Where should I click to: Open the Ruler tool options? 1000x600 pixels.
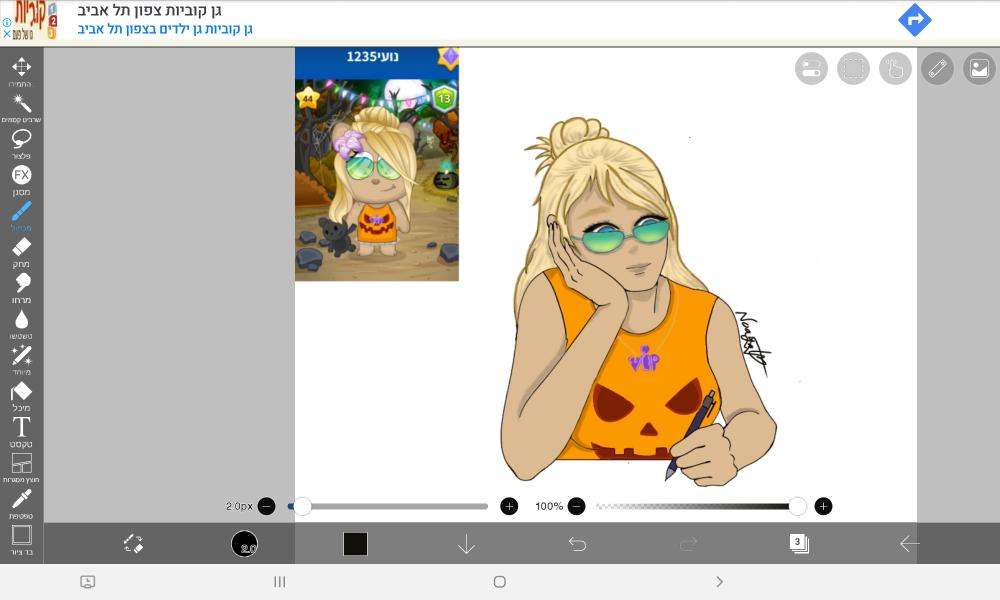point(937,68)
